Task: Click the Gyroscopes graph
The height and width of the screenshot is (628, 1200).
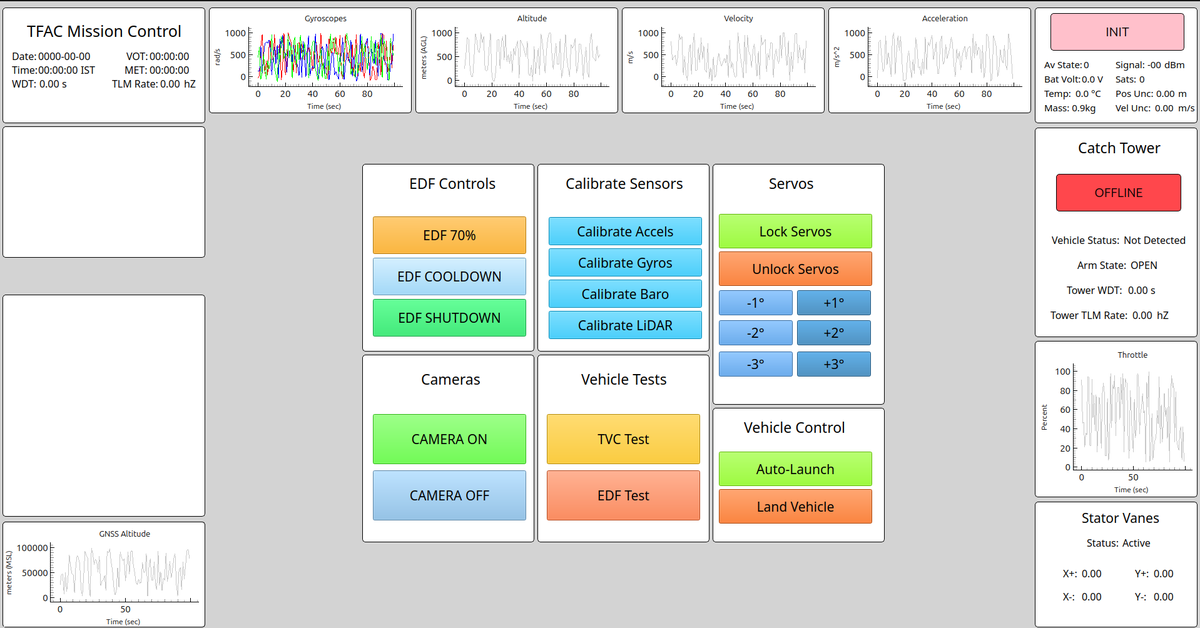Action: pos(312,60)
